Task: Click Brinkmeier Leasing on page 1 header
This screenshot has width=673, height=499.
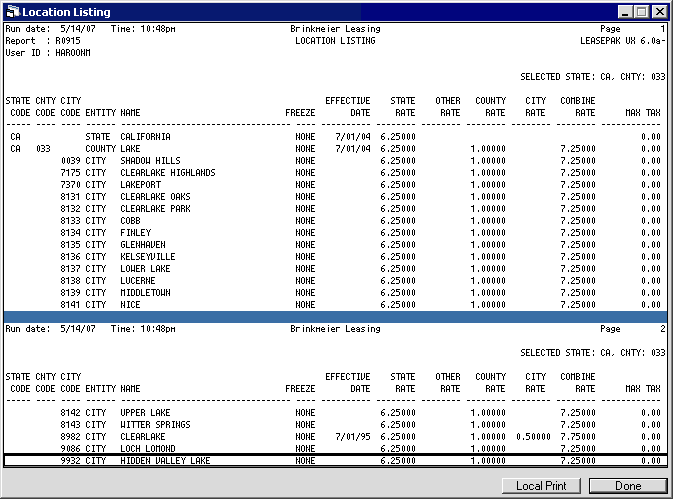Action: pyautogui.click(x=335, y=29)
